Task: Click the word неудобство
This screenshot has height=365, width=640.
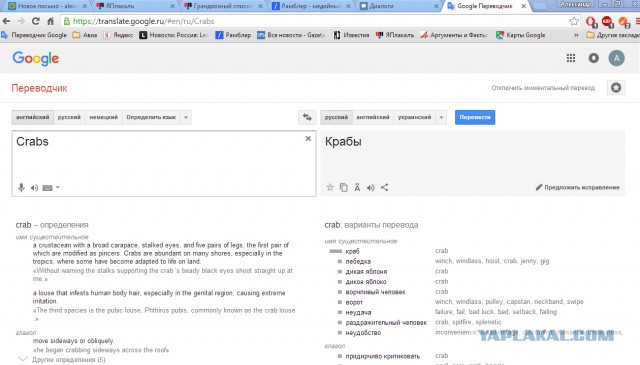Action: pos(363,333)
